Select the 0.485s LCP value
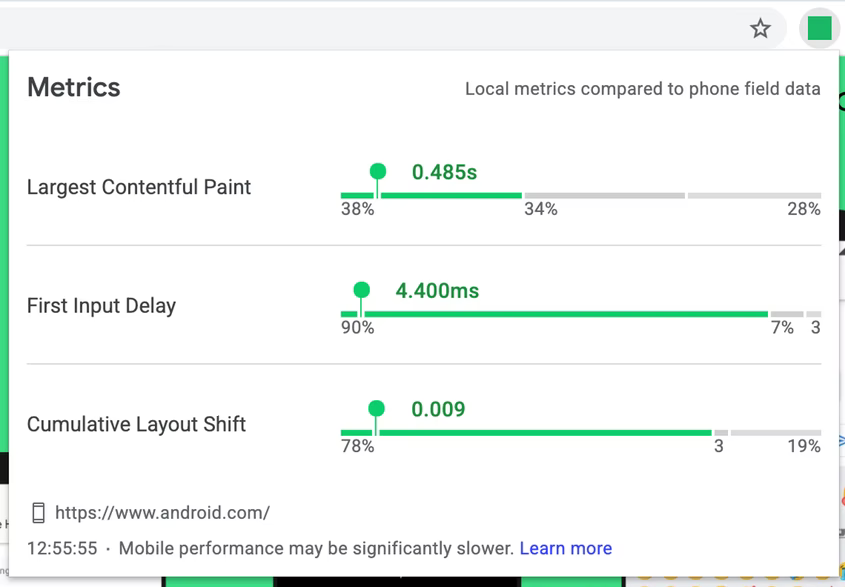The image size is (845, 587). pos(444,172)
